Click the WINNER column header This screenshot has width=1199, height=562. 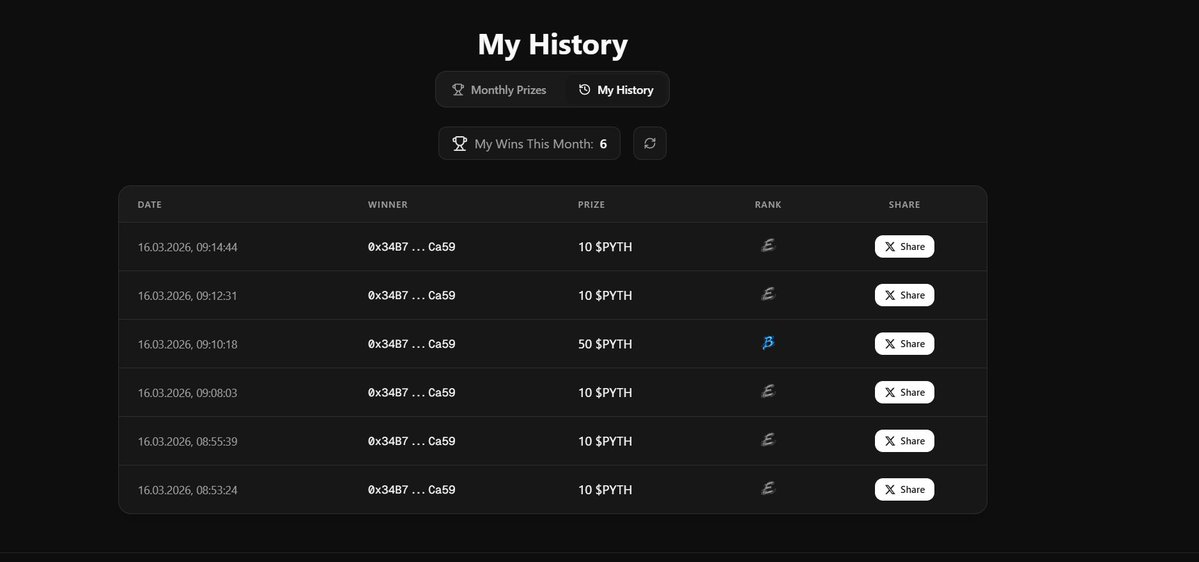tap(388, 205)
